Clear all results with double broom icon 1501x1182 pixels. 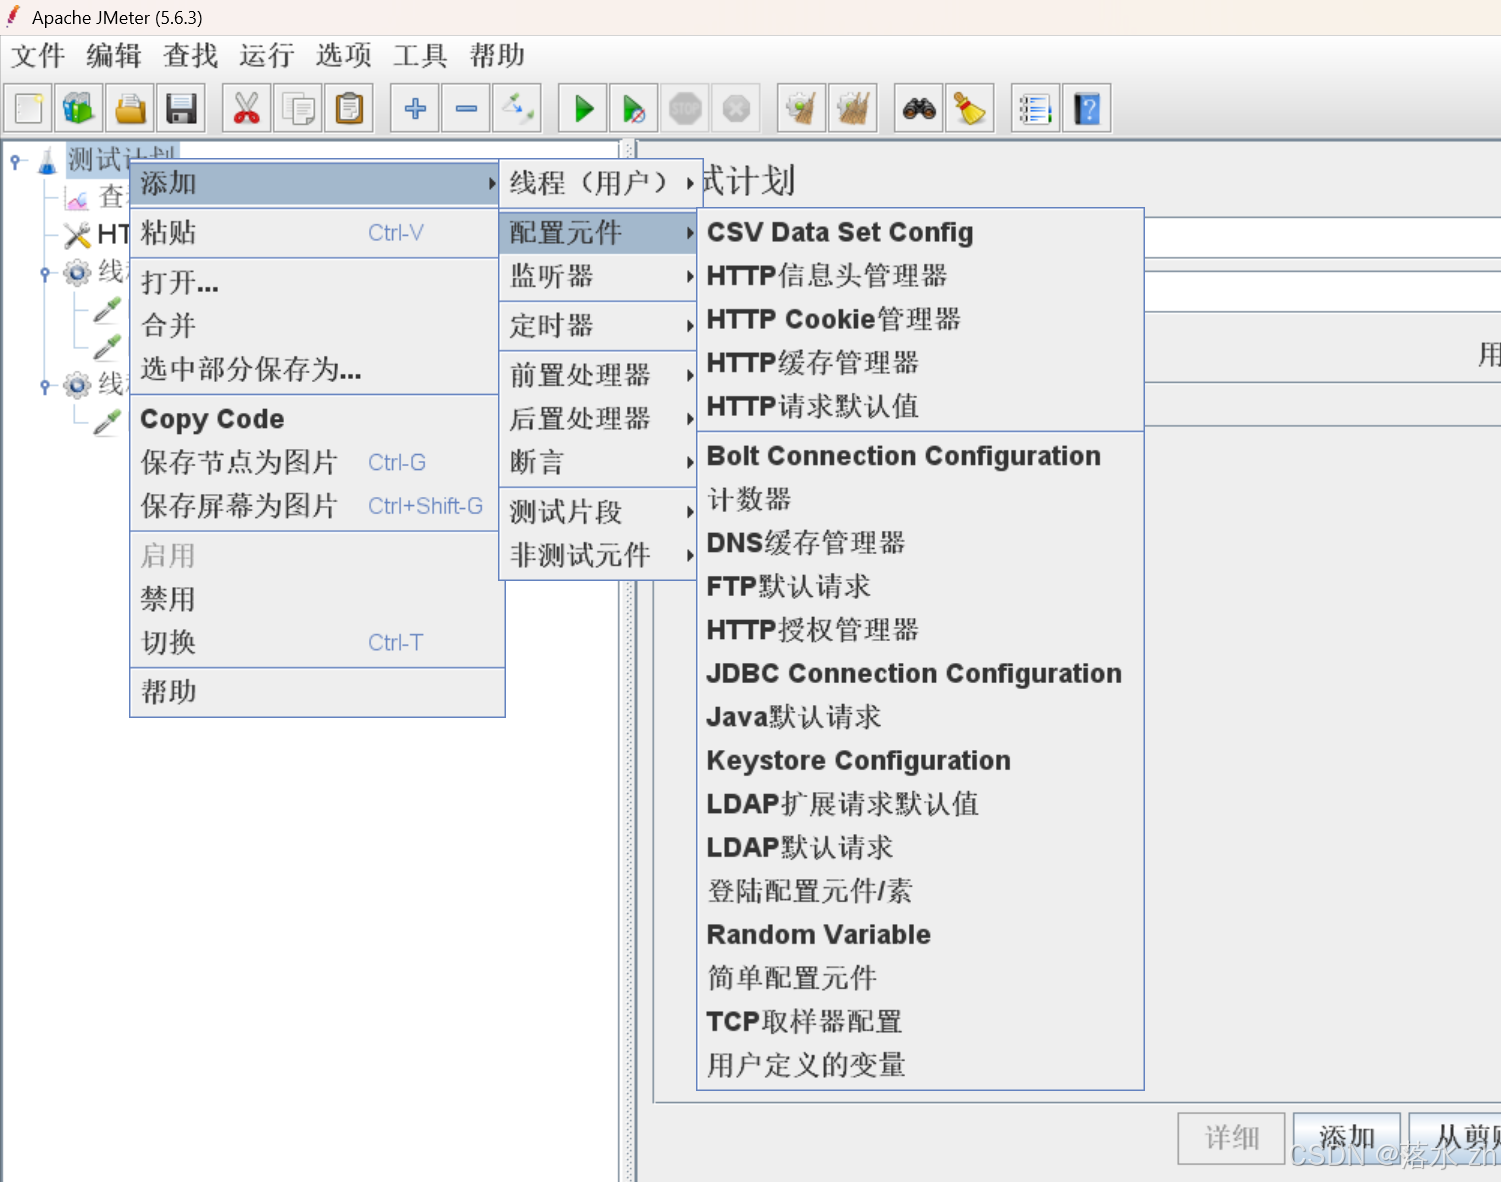[853, 108]
